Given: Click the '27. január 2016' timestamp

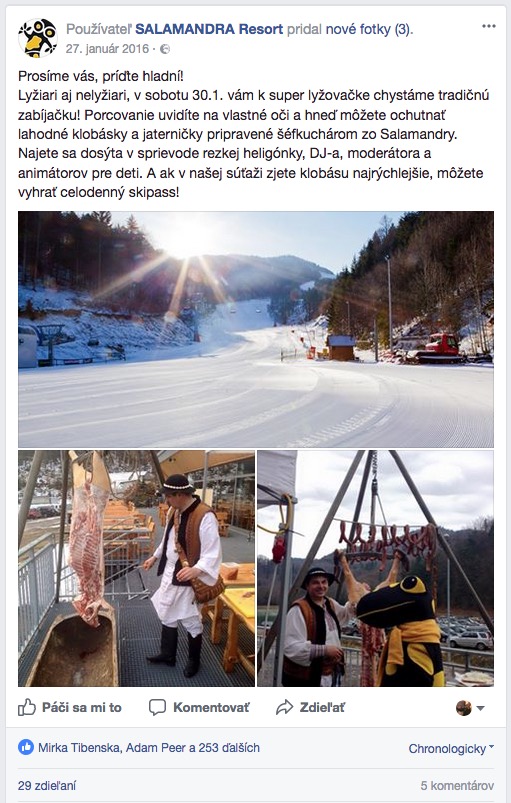Looking at the screenshot, I should pos(107,49).
